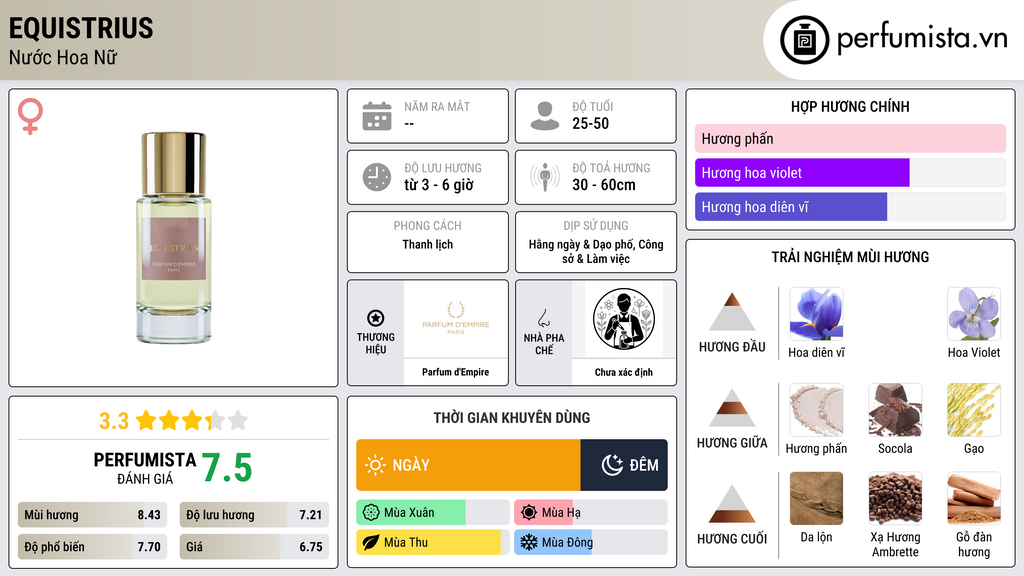Click the first gold rating star

[146, 420]
